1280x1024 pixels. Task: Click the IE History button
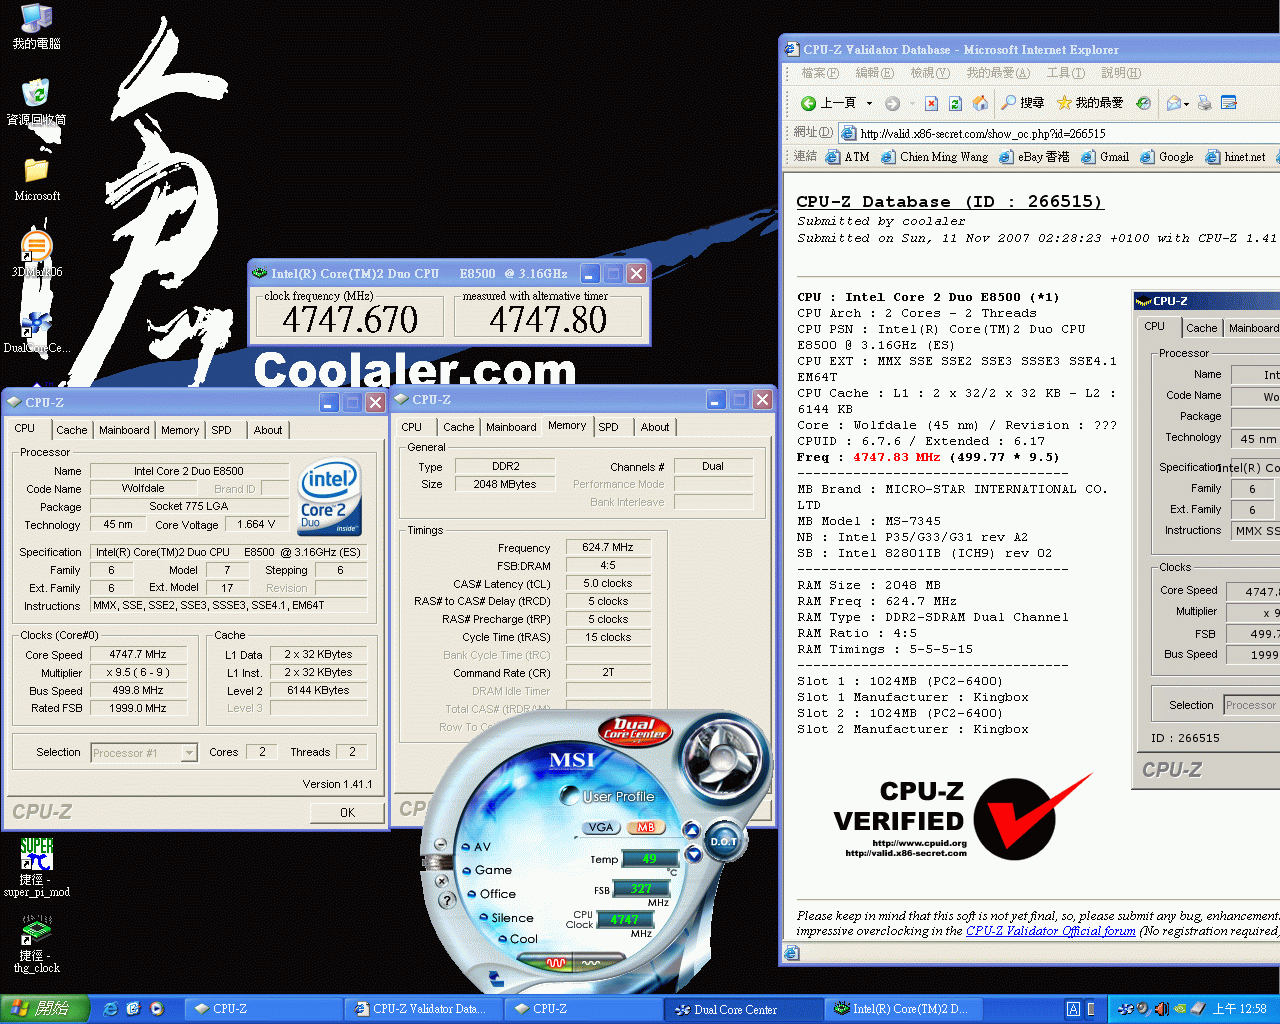(1144, 103)
